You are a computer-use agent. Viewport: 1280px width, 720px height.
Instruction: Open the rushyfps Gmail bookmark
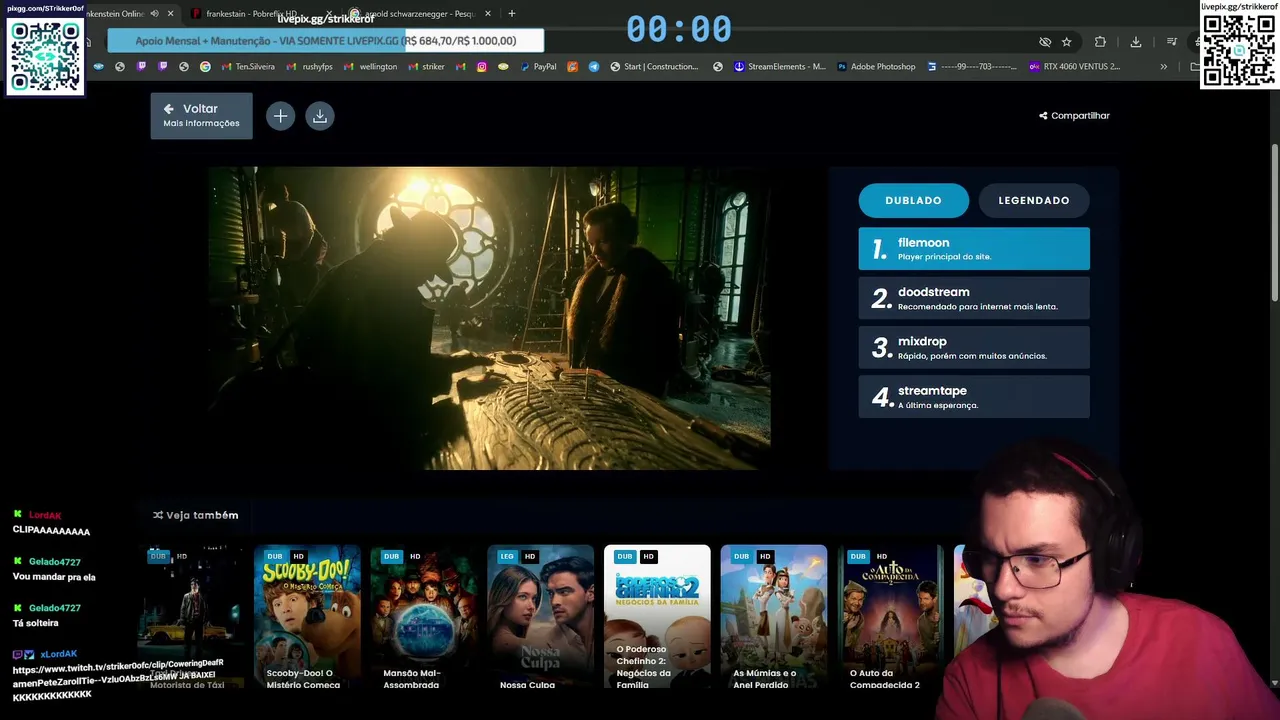(x=309, y=67)
